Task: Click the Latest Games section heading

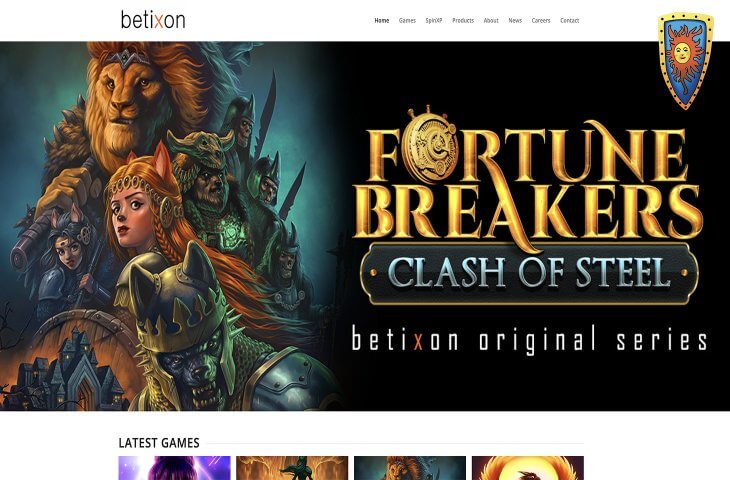Action: 159,443
